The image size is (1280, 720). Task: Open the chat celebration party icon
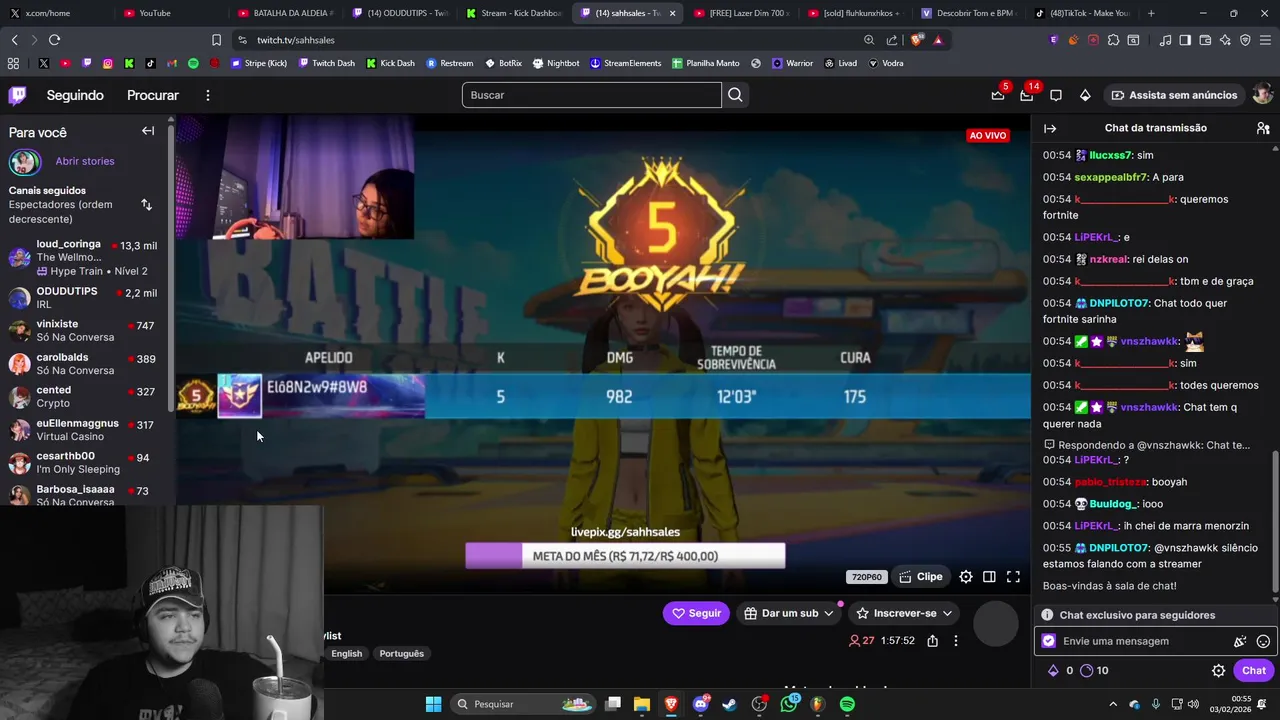(x=1240, y=642)
